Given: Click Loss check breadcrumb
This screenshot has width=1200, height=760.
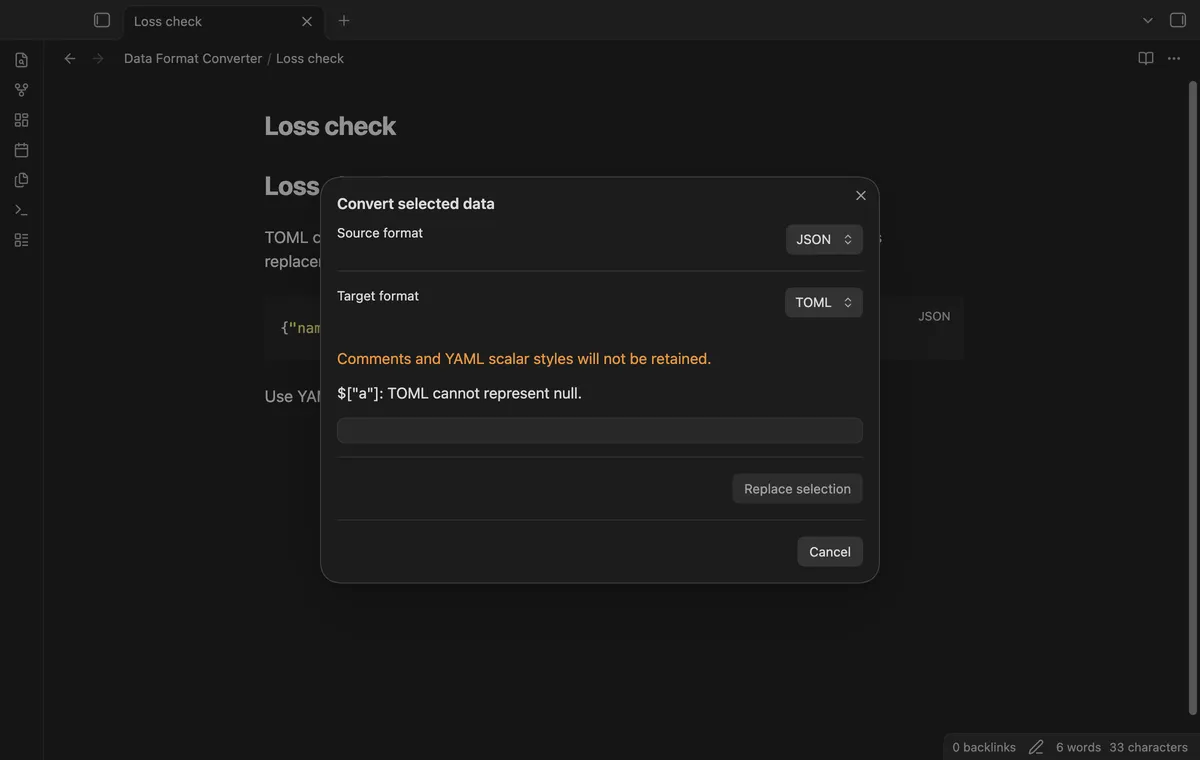Looking at the screenshot, I should pyautogui.click(x=310, y=58).
